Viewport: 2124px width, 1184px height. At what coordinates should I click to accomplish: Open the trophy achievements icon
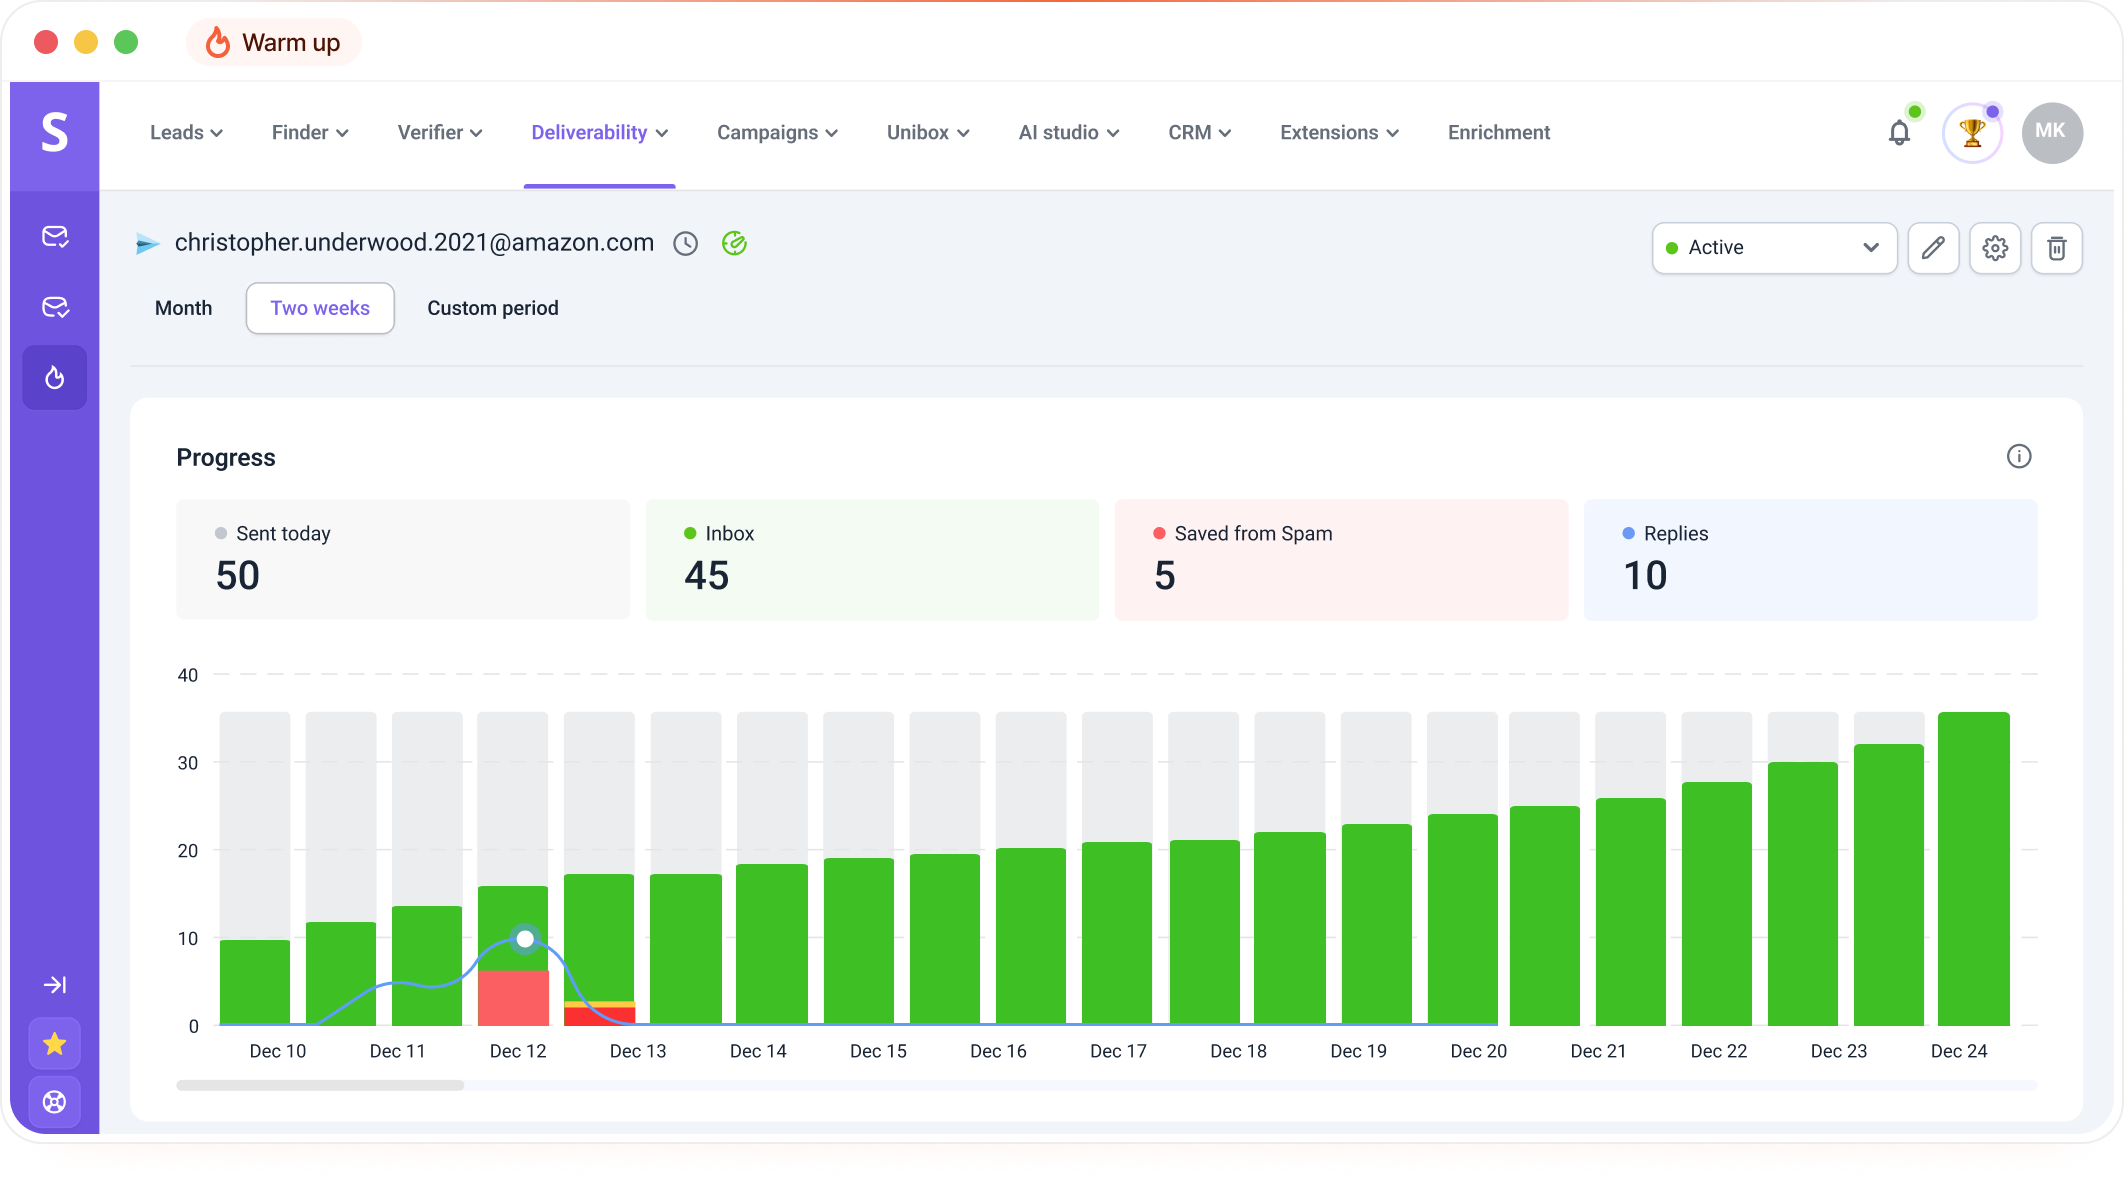[1971, 133]
